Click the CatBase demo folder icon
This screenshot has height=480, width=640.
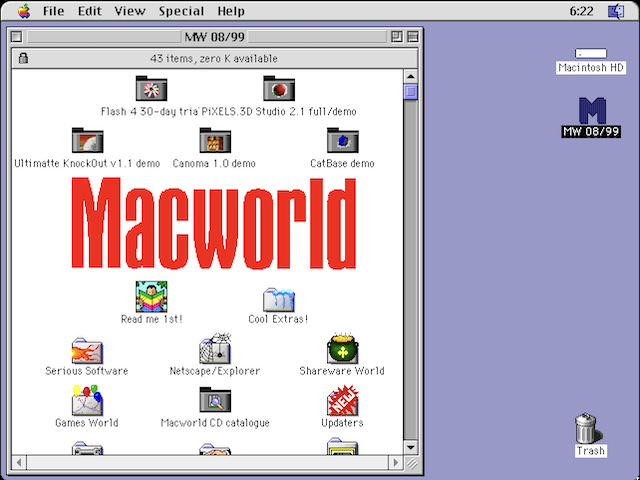click(x=342, y=140)
